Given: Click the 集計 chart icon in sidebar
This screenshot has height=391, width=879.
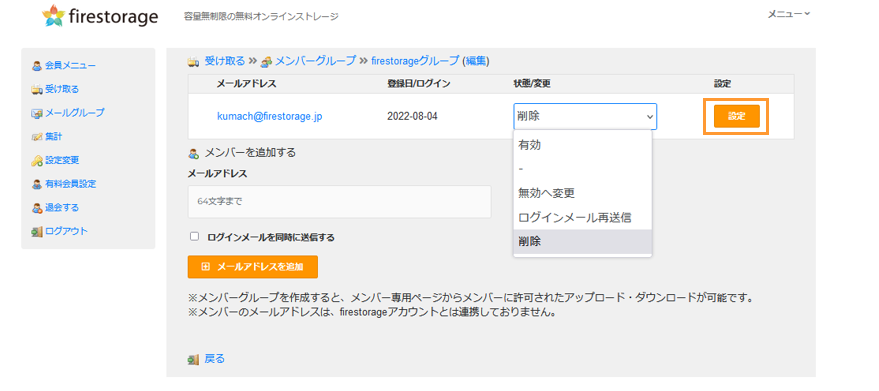Looking at the screenshot, I should click(37, 136).
